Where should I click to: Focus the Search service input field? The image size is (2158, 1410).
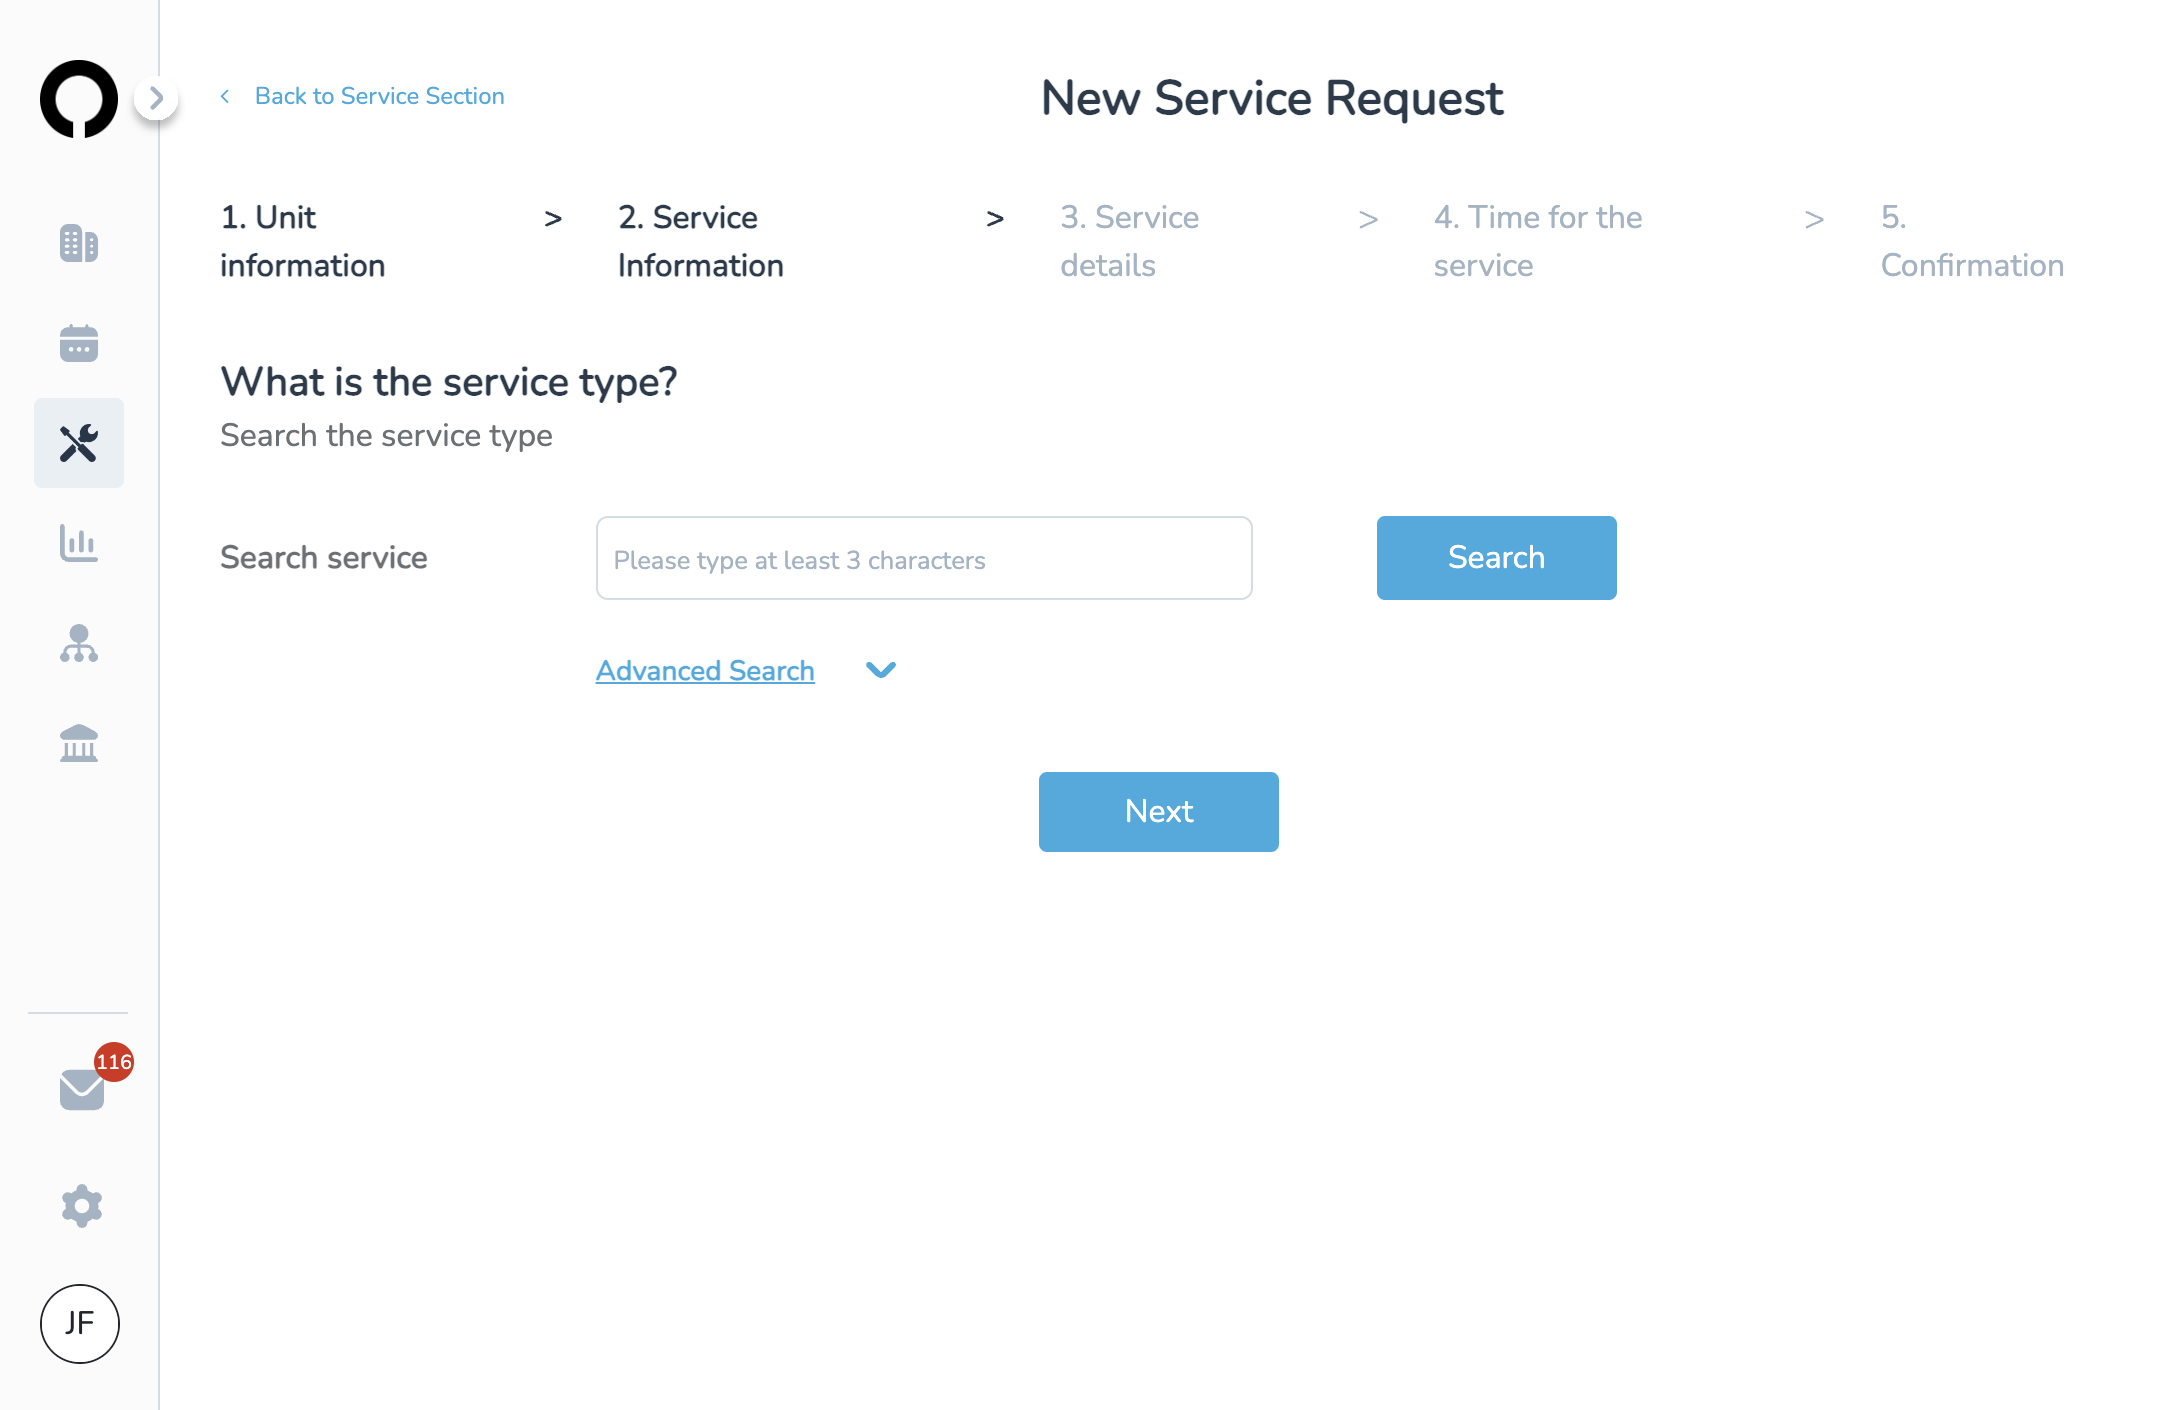pyautogui.click(x=924, y=558)
